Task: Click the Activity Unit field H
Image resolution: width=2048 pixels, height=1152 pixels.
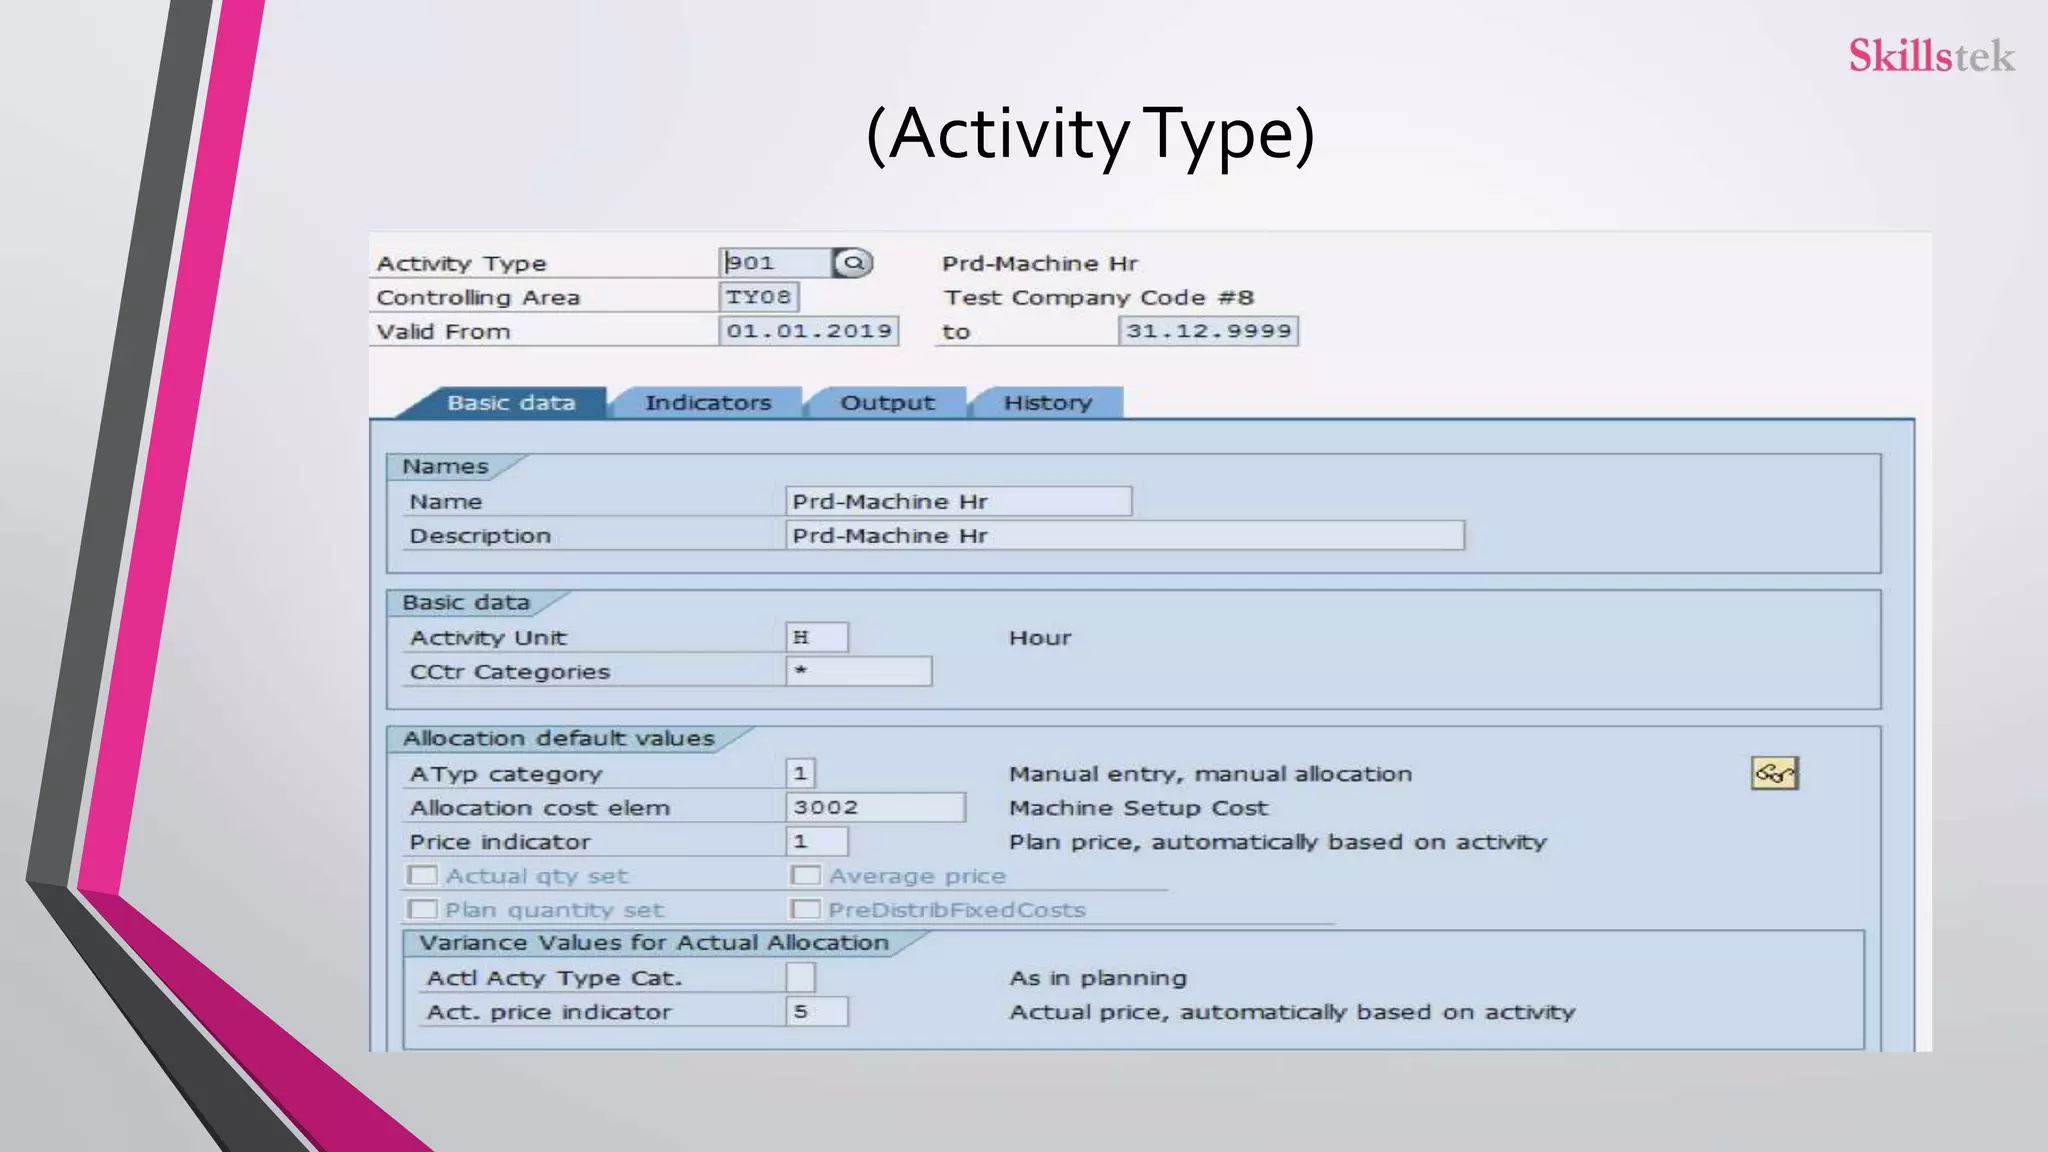Action: (x=817, y=637)
